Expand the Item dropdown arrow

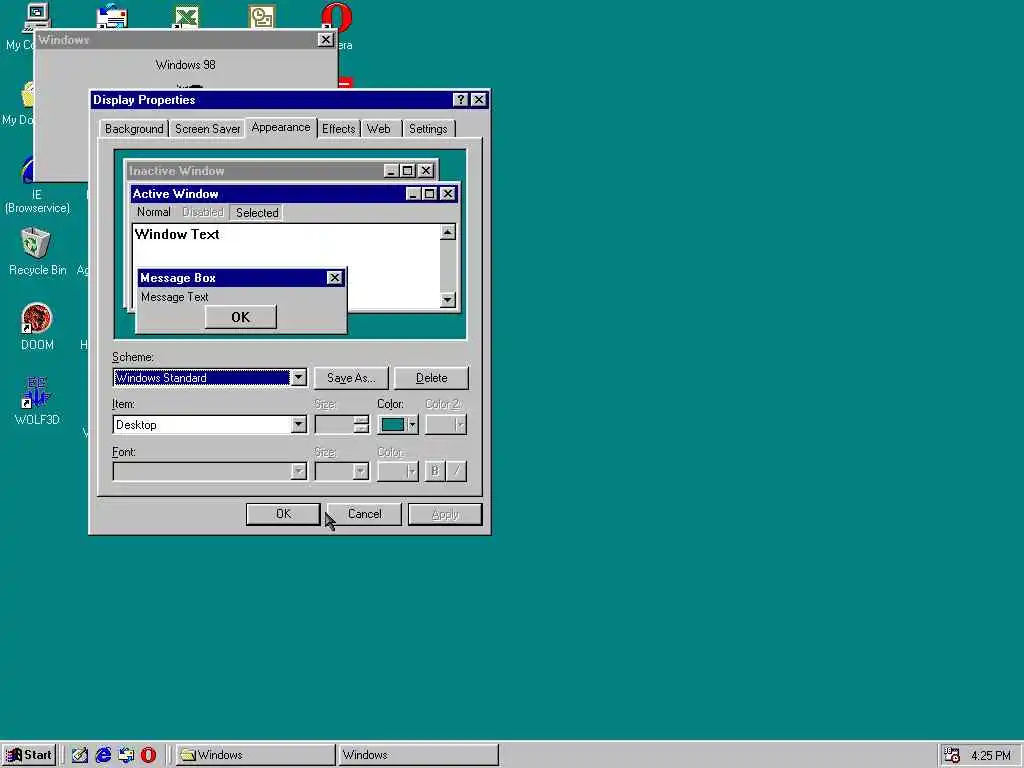(298, 424)
